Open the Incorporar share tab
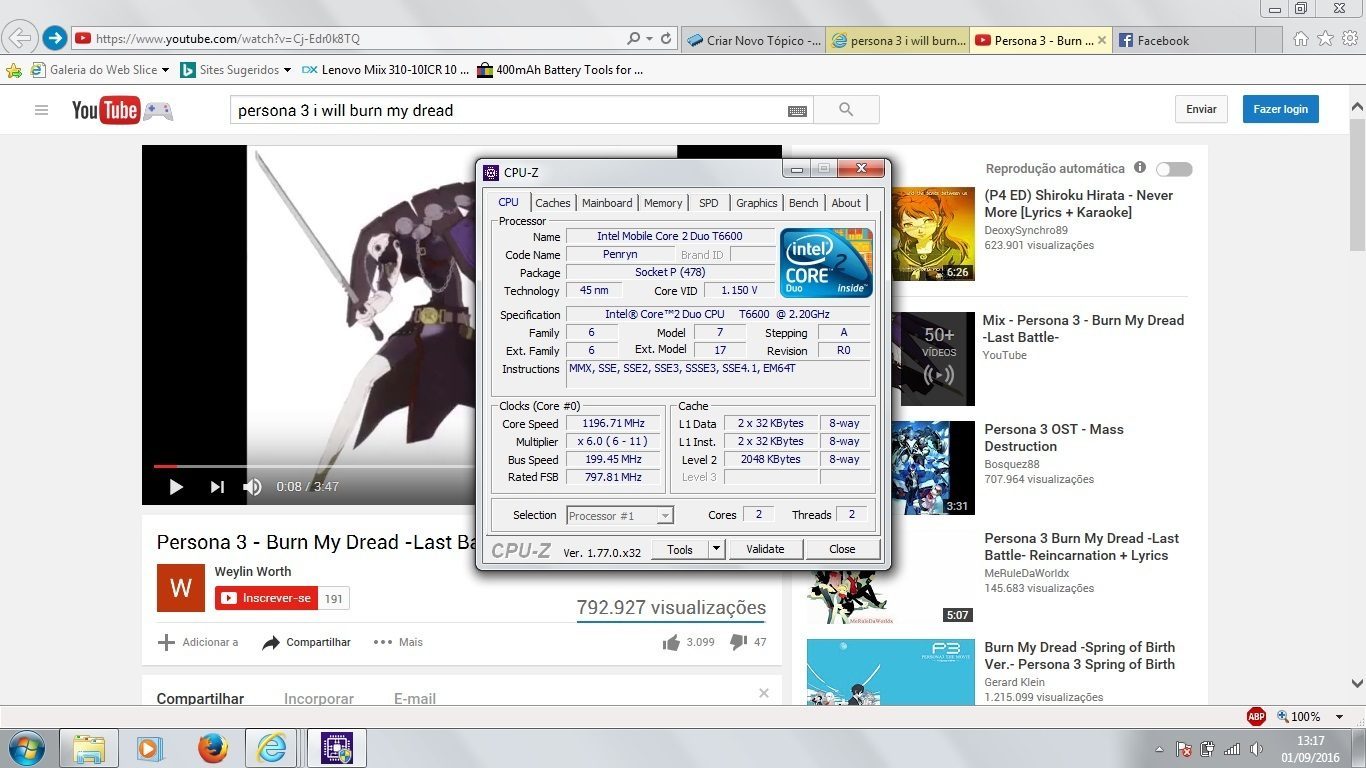 318,699
